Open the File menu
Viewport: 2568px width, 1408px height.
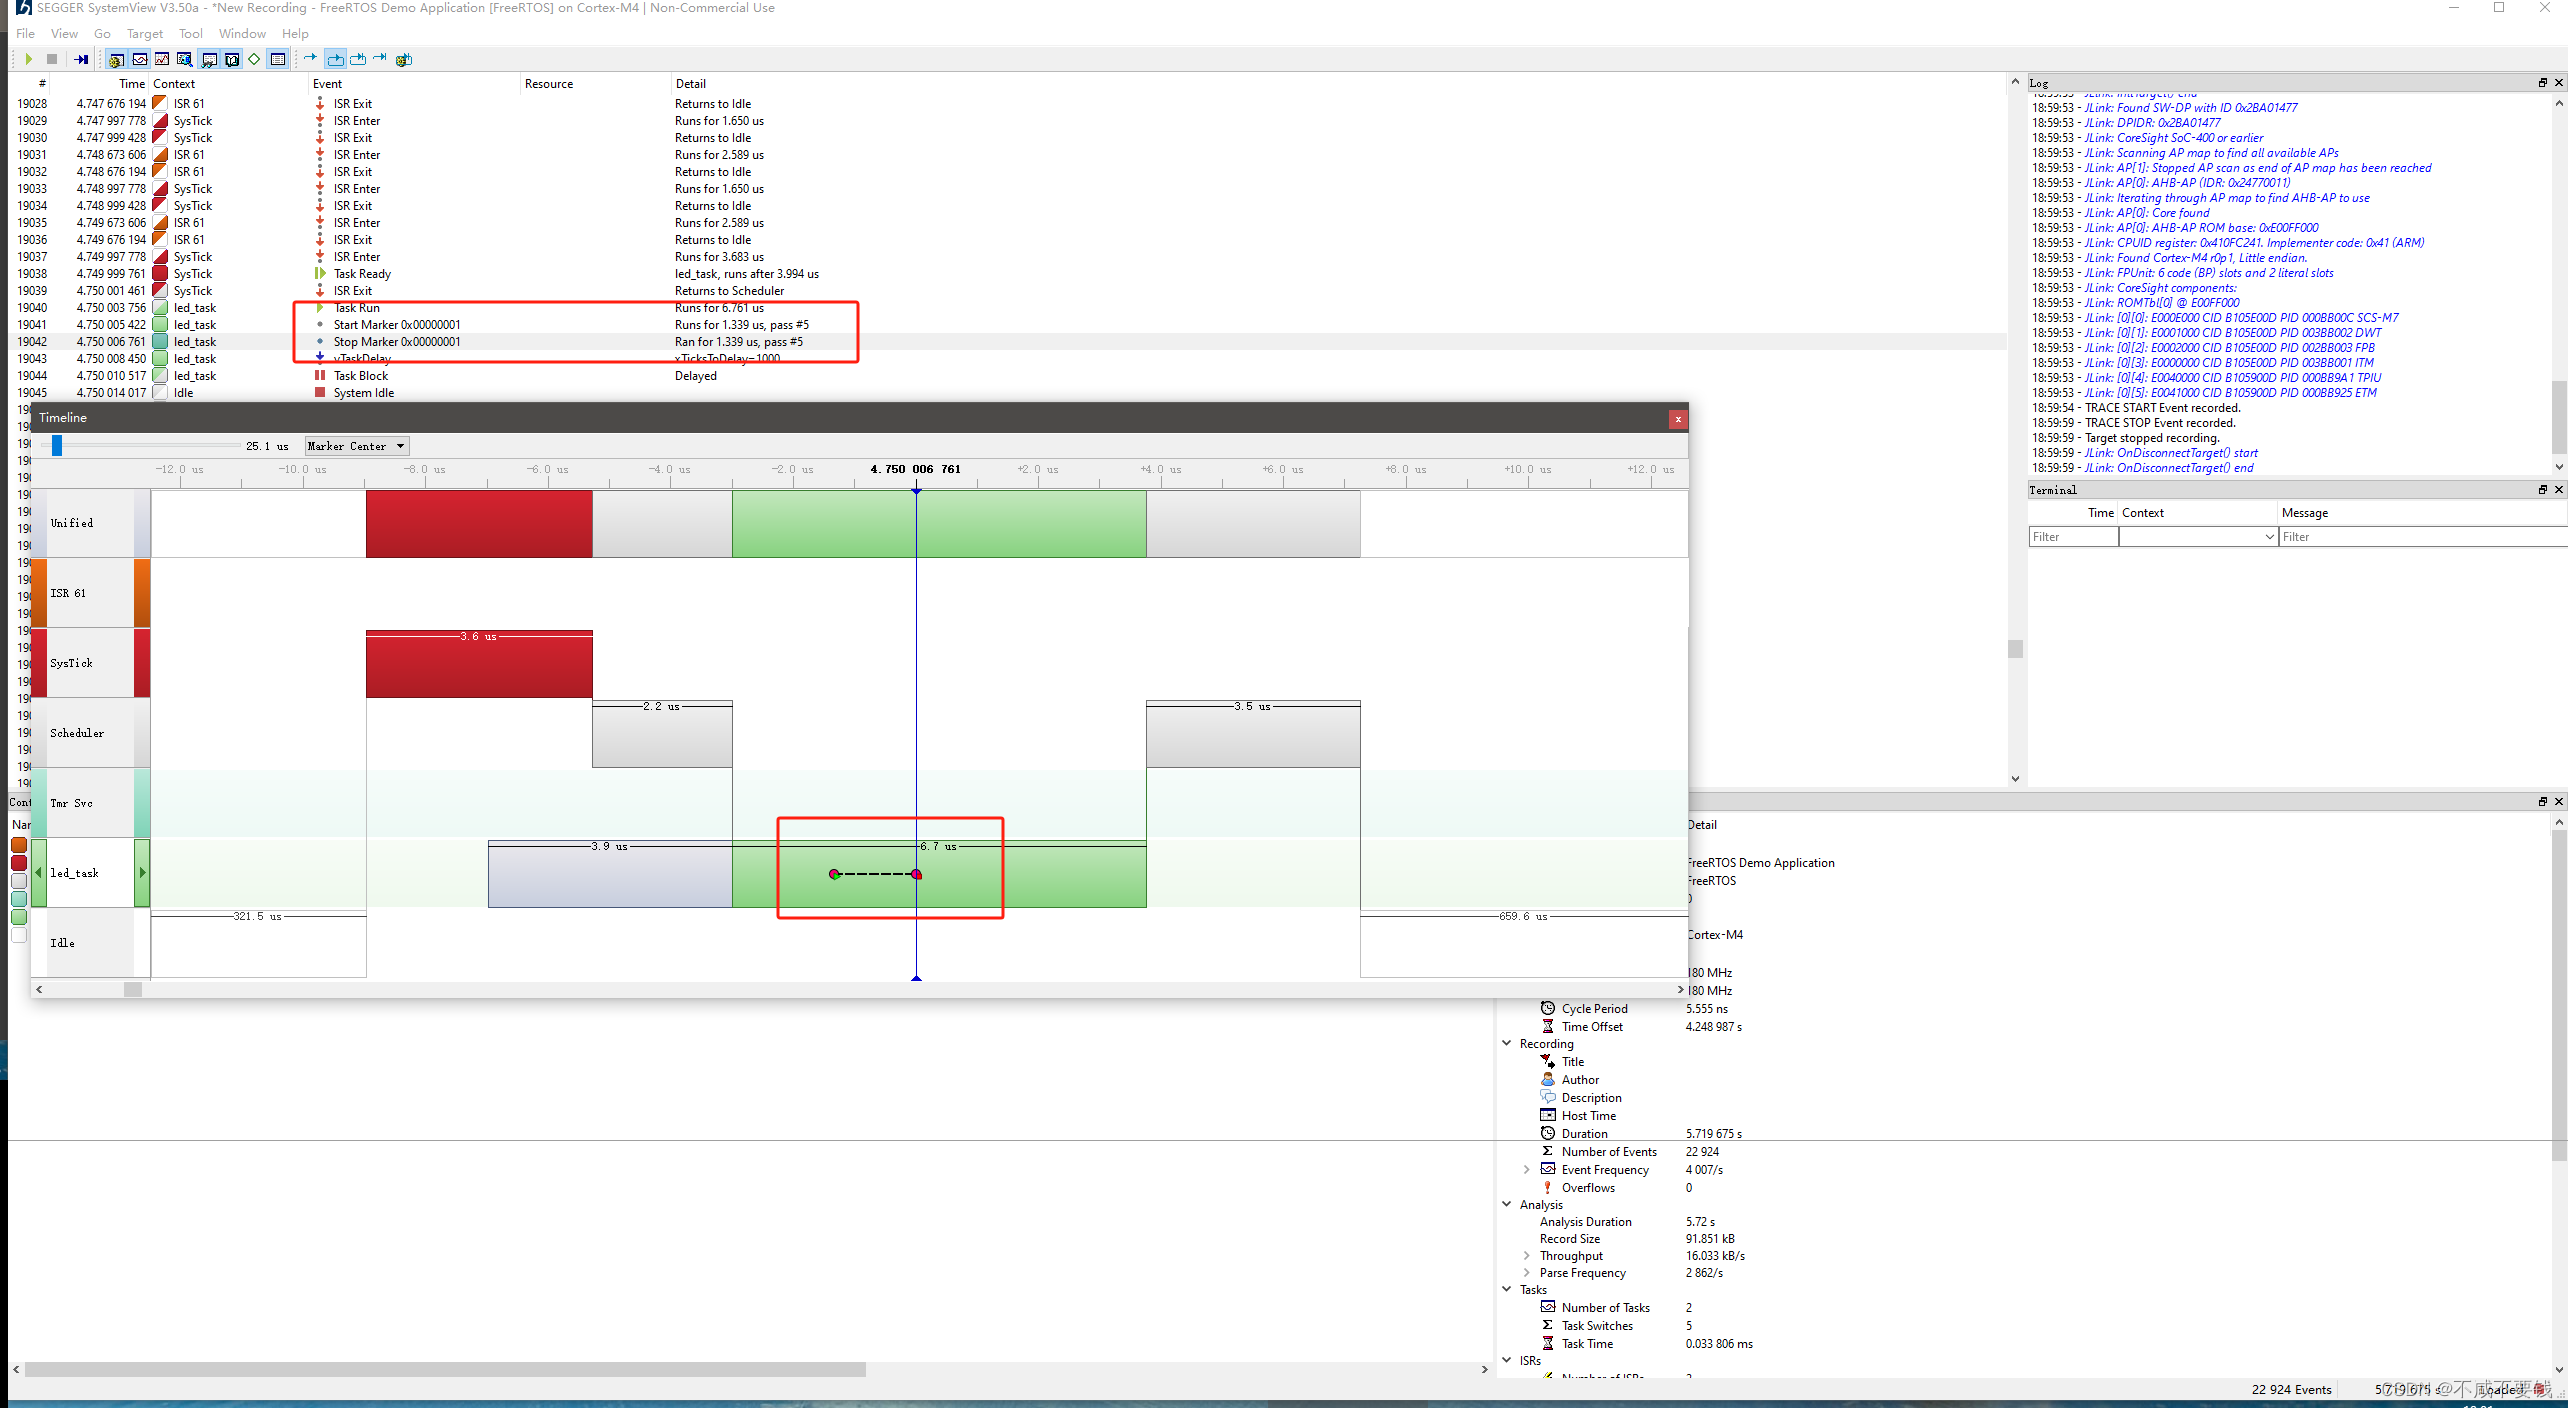(x=25, y=33)
